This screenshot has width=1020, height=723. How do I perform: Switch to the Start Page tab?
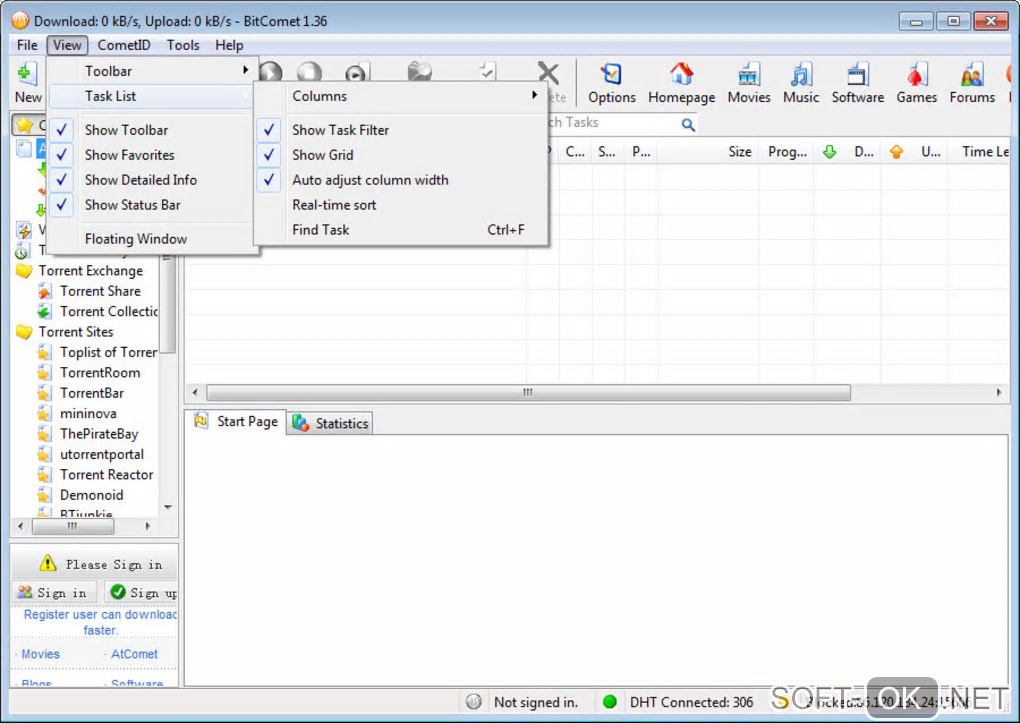(x=235, y=422)
